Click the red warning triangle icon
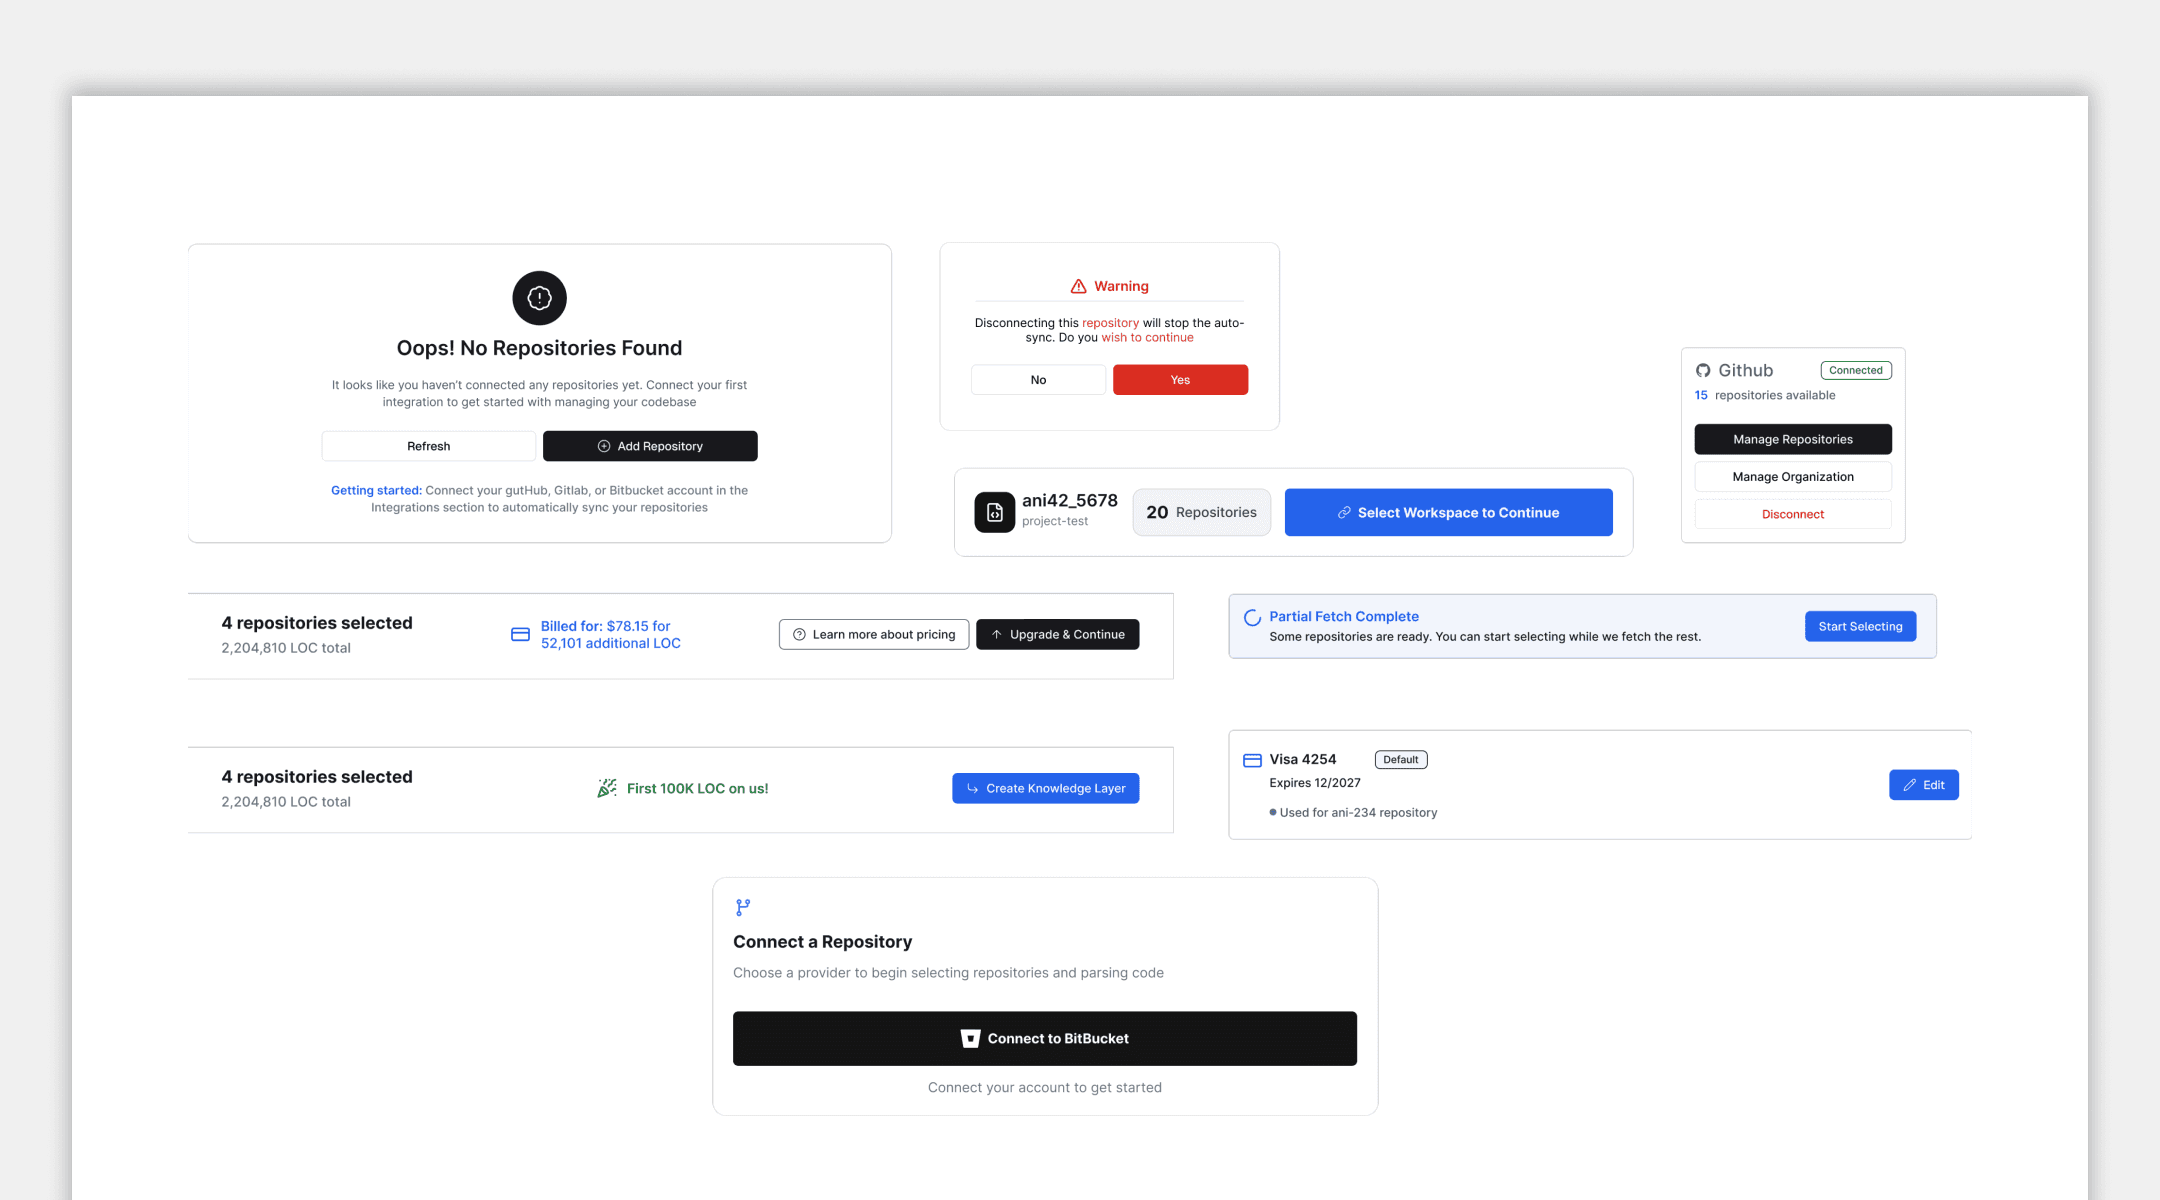The height and width of the screenshot is (1200, 2160). [1078, 286]
